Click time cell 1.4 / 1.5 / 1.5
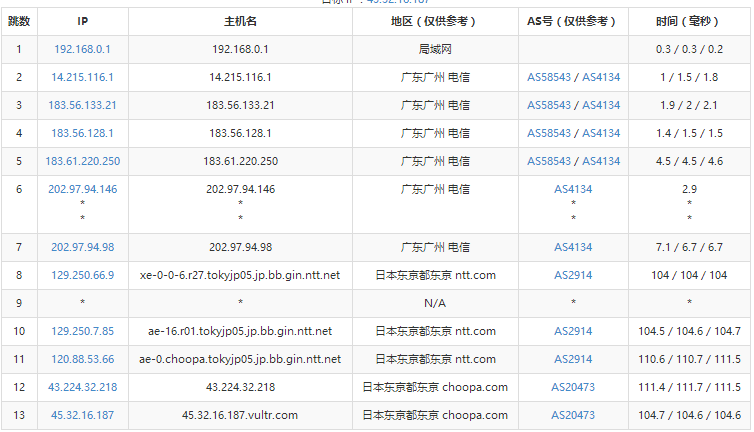754x432 pixels. tap(689, 133)
